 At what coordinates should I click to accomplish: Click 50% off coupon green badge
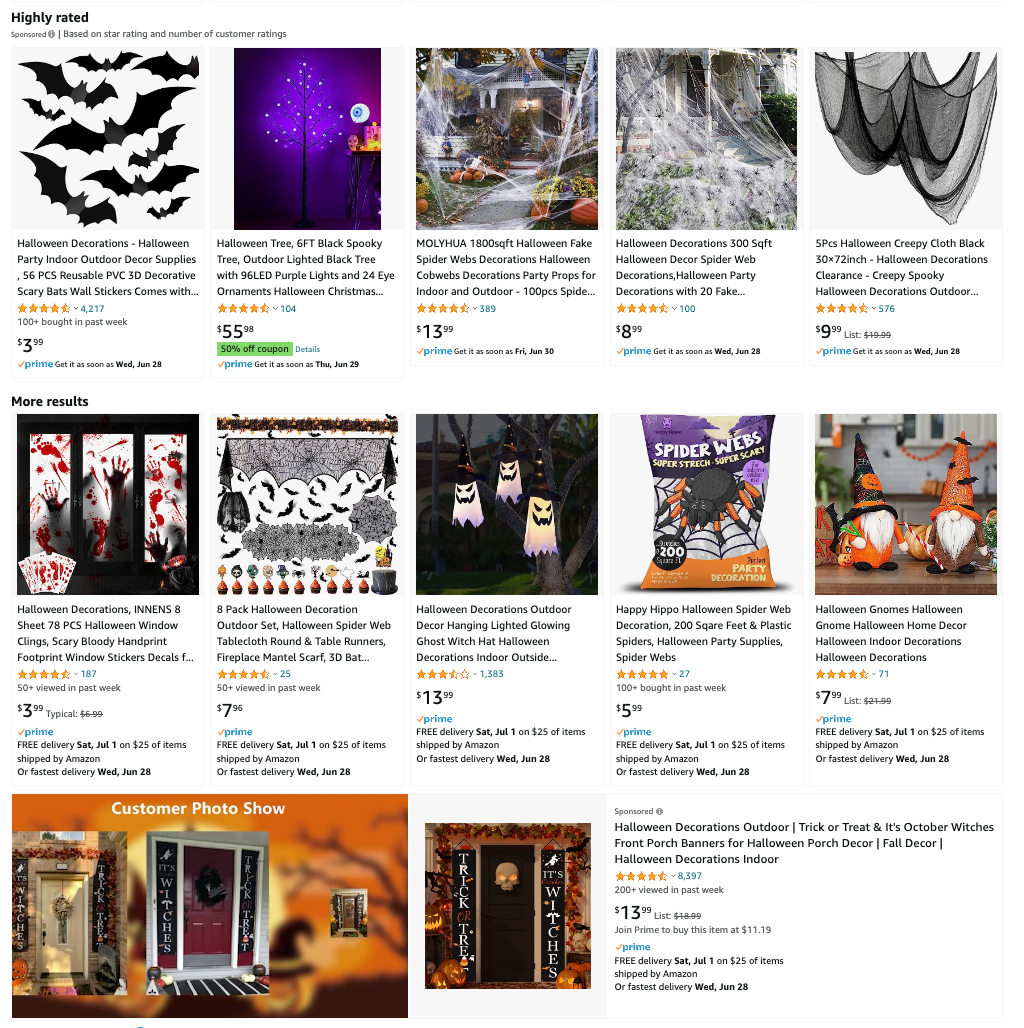pos(254,349)
